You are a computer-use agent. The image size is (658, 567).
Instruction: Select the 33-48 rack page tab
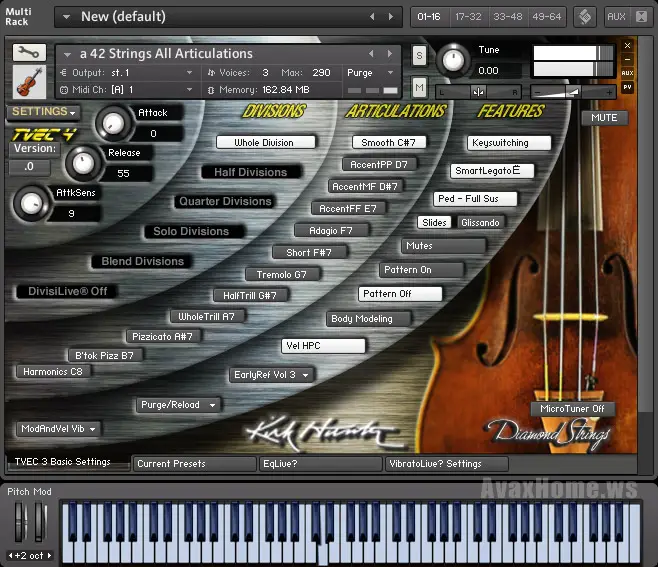(507, 17)
